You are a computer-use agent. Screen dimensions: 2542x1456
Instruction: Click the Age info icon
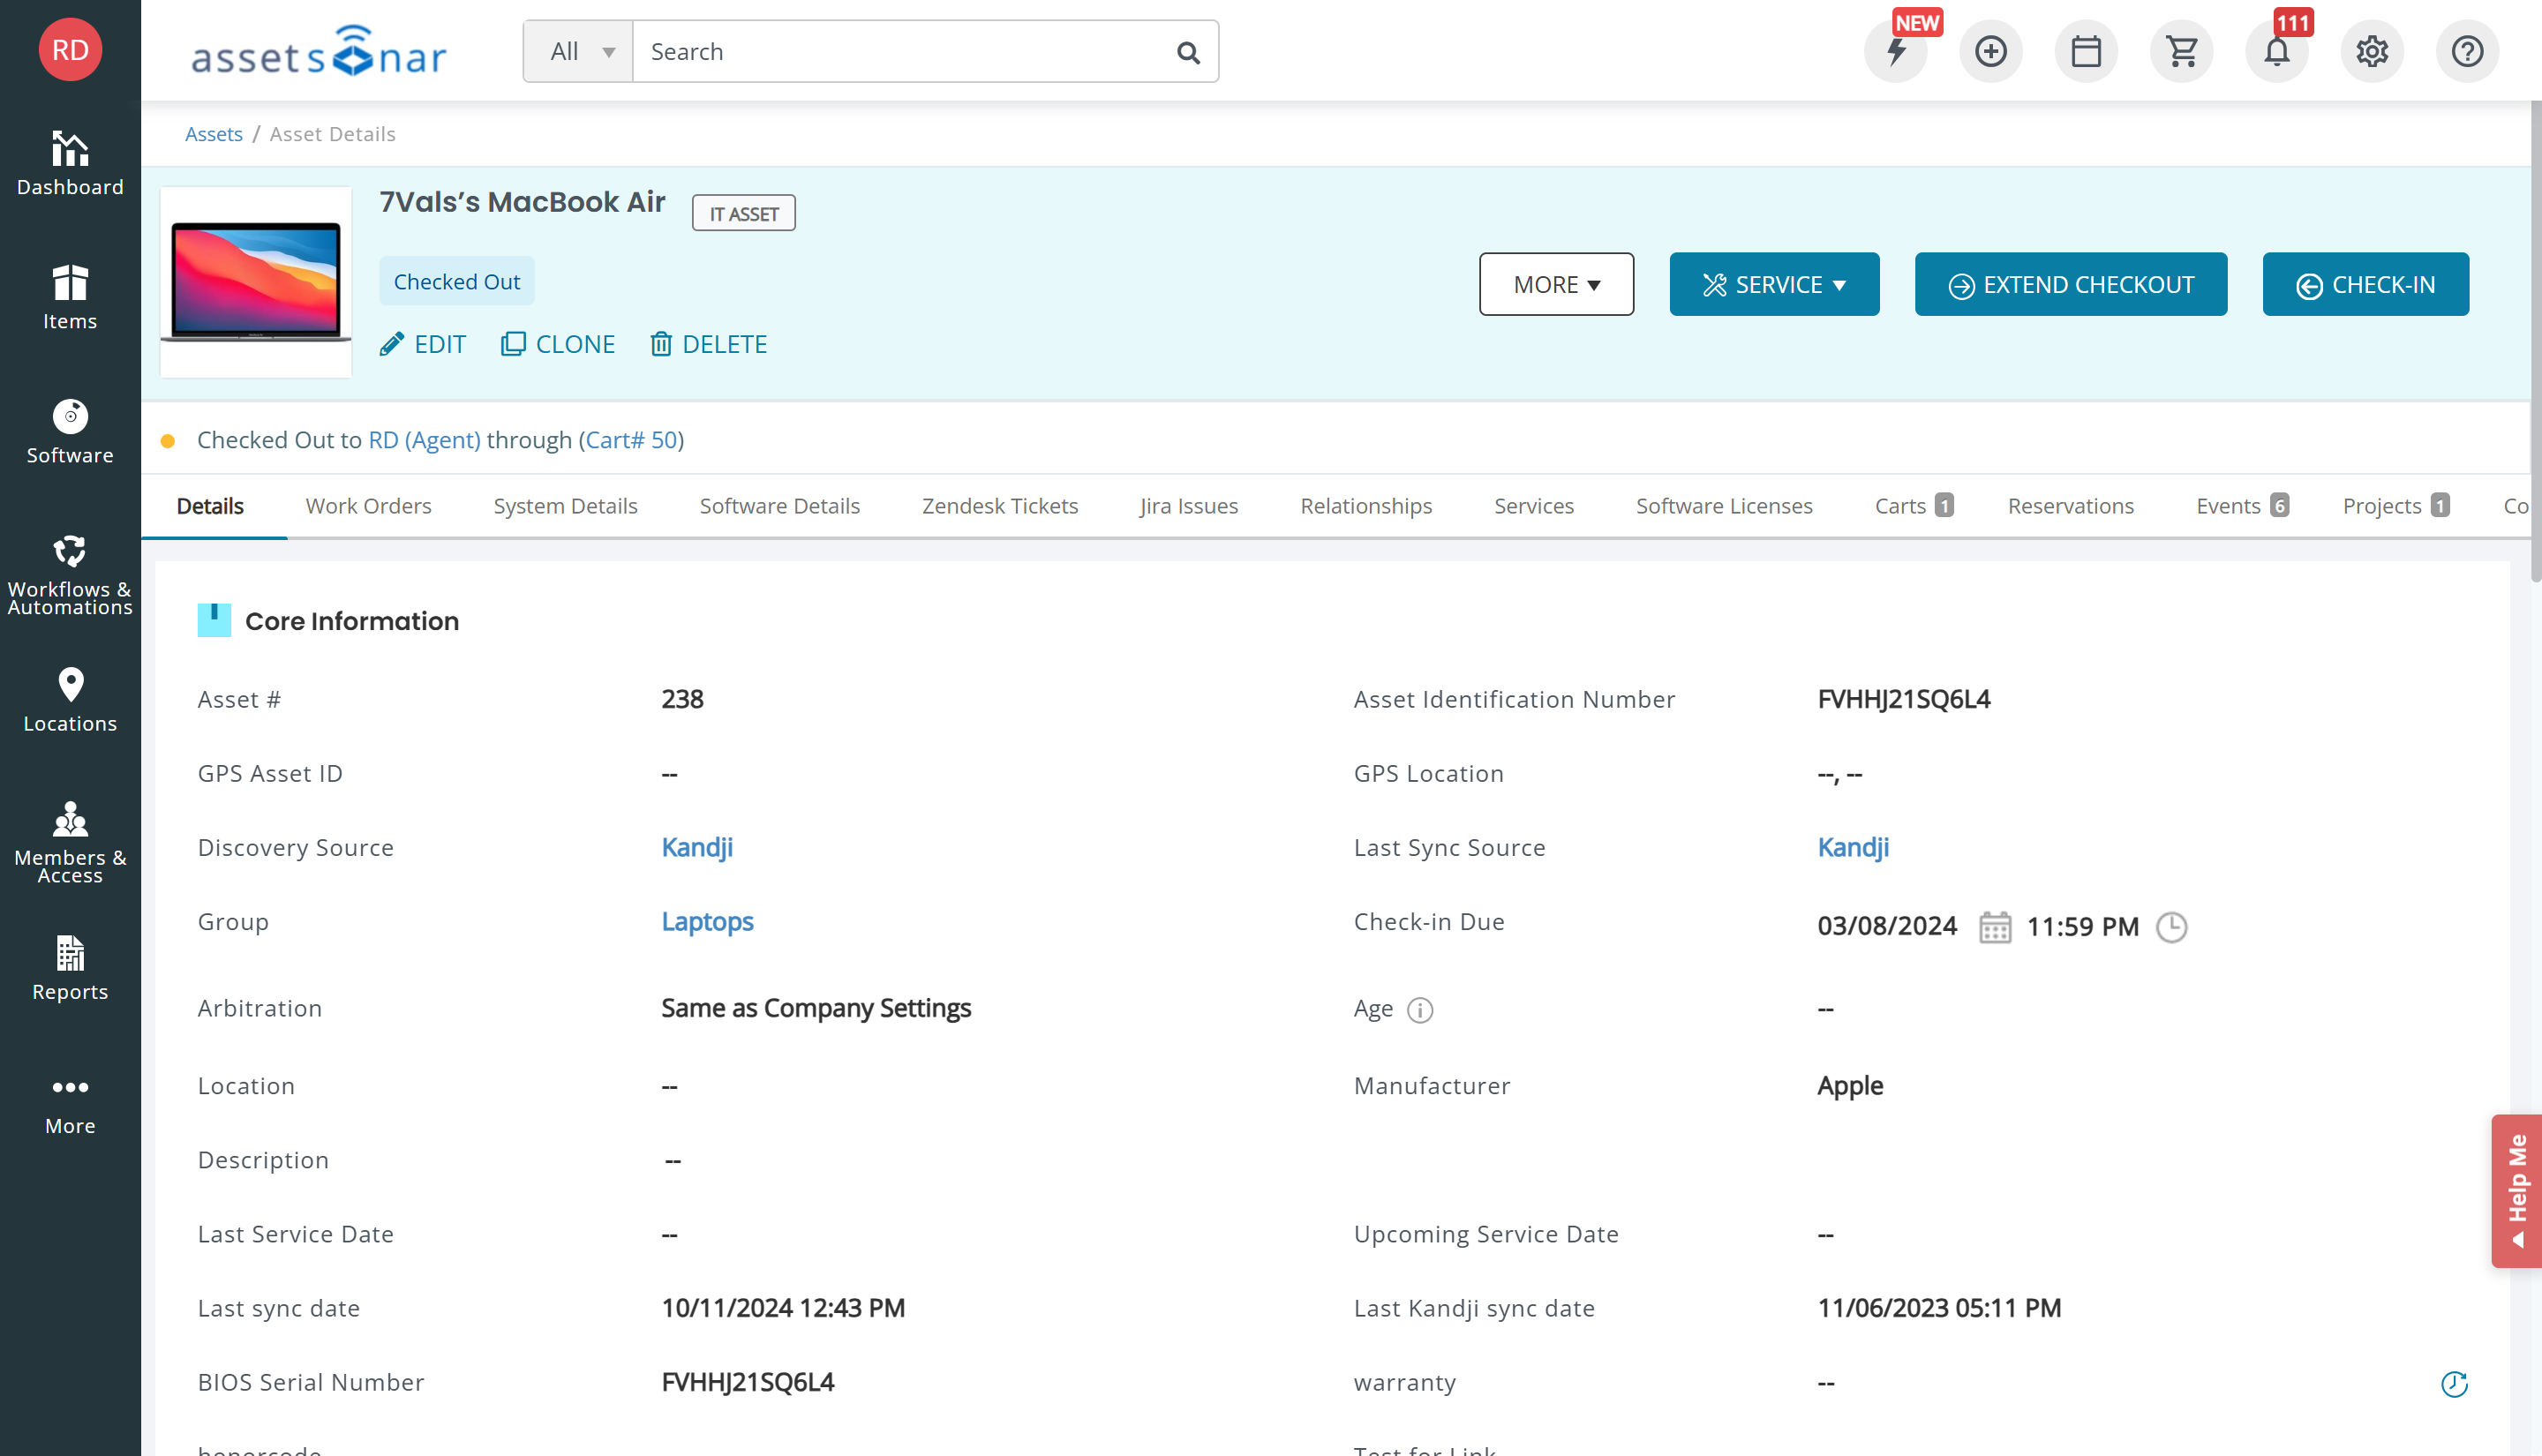pyautogui.click(x=1420, y=1010)
